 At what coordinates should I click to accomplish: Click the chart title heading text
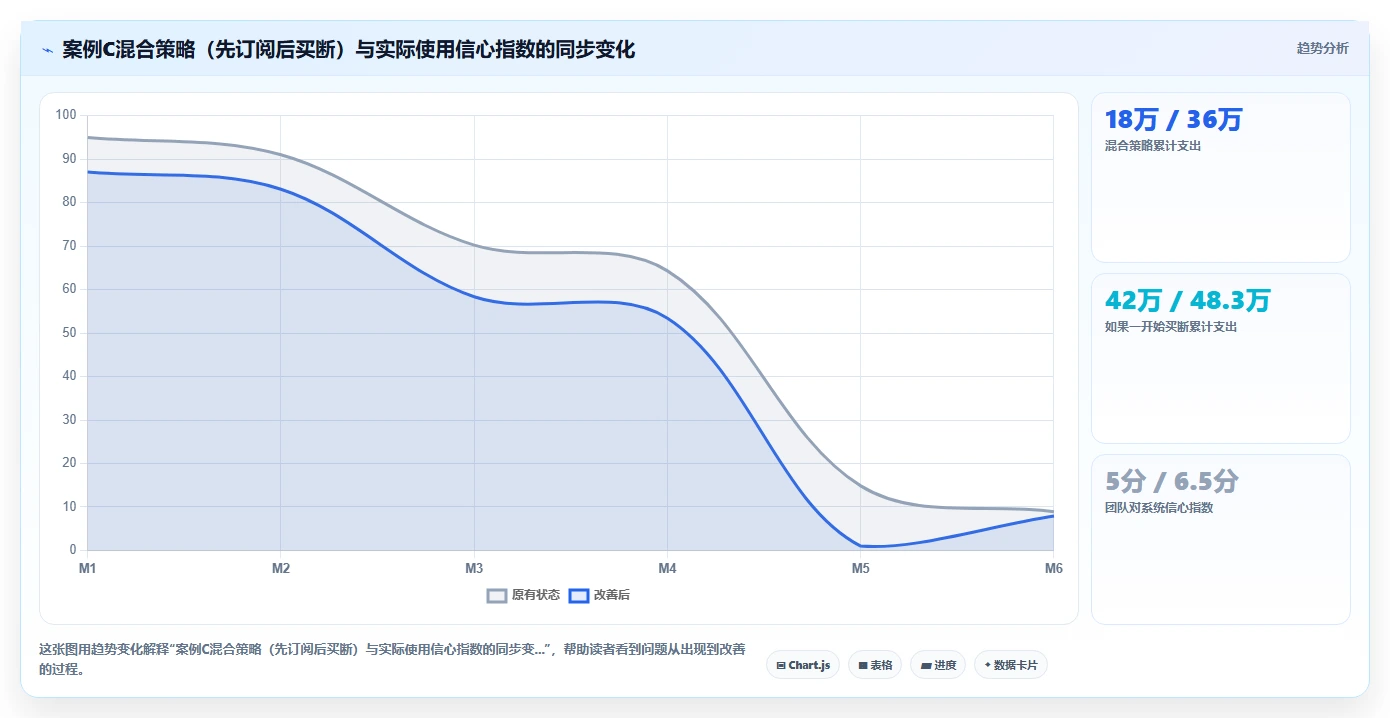pos(348,49)
